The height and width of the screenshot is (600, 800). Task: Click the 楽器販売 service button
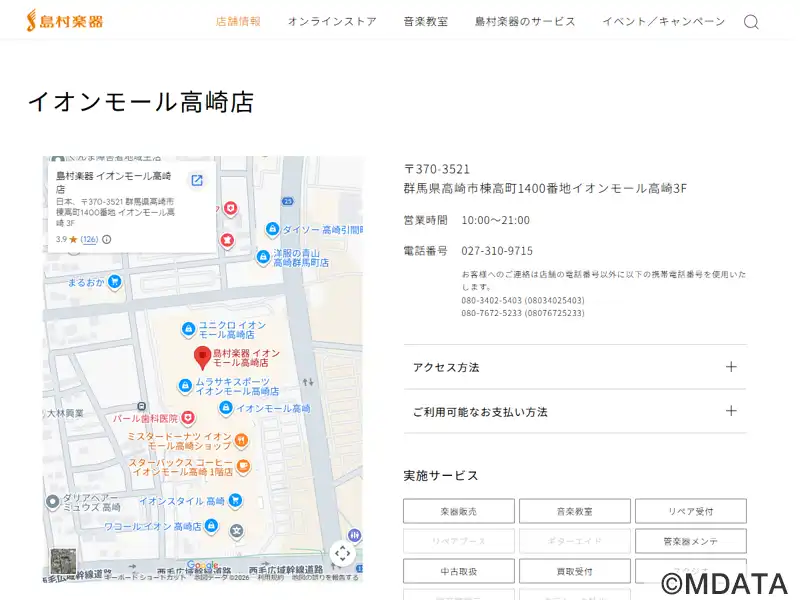point(459,511)
